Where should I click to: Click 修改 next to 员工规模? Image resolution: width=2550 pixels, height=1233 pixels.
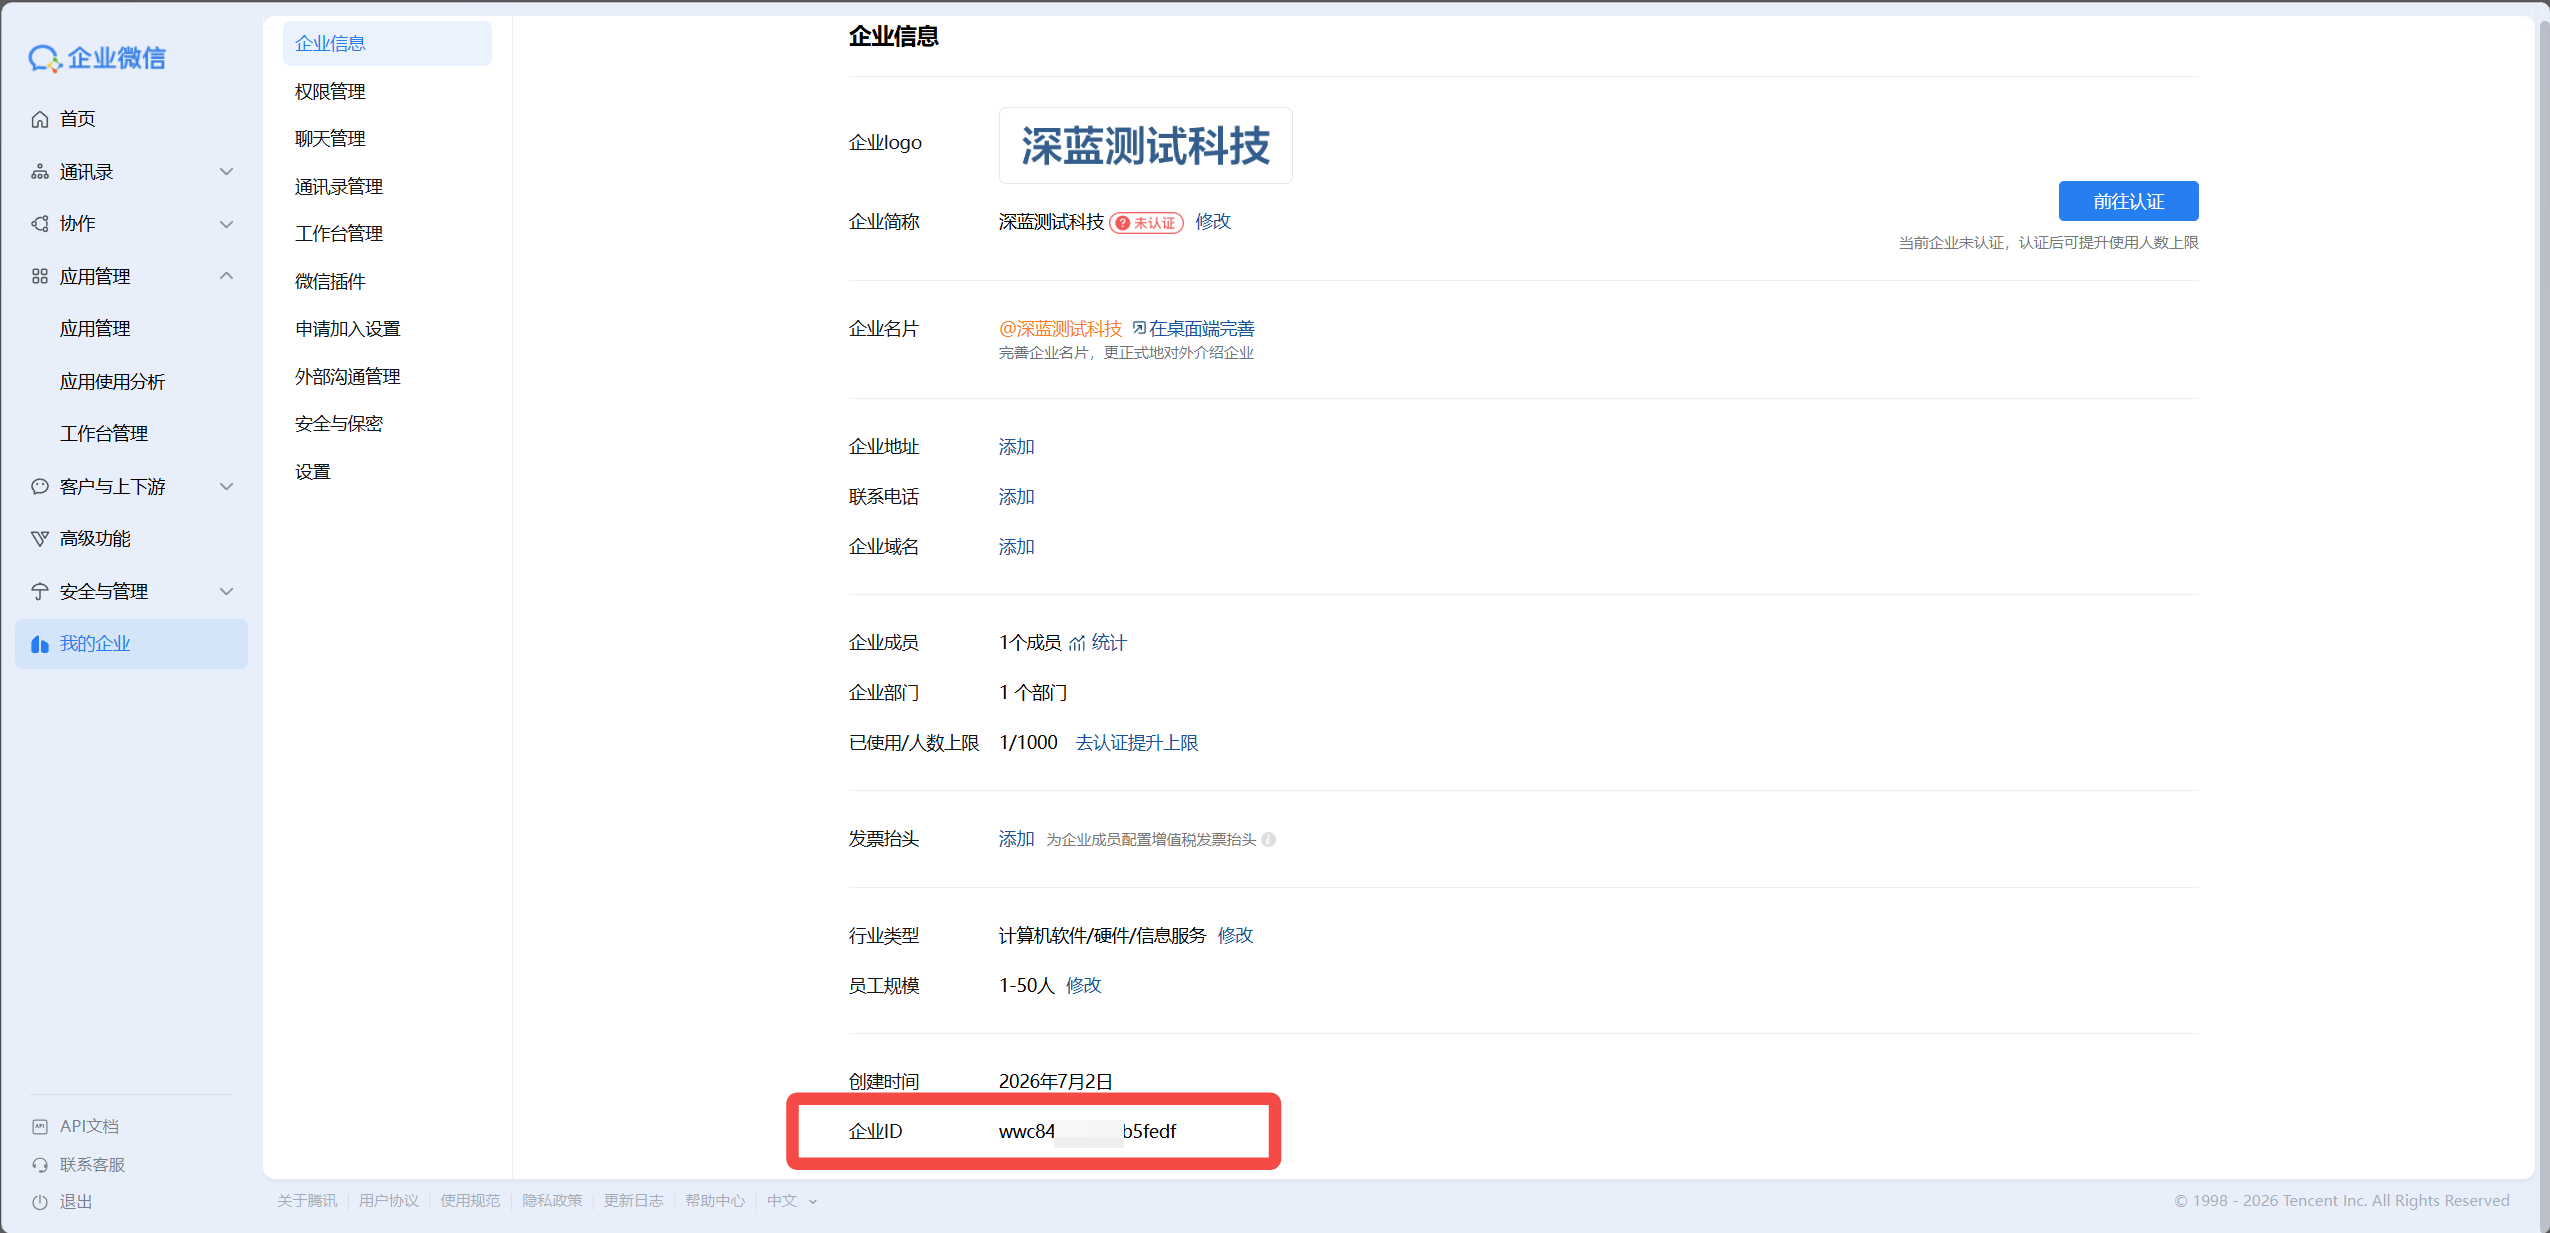(1083, 986)
